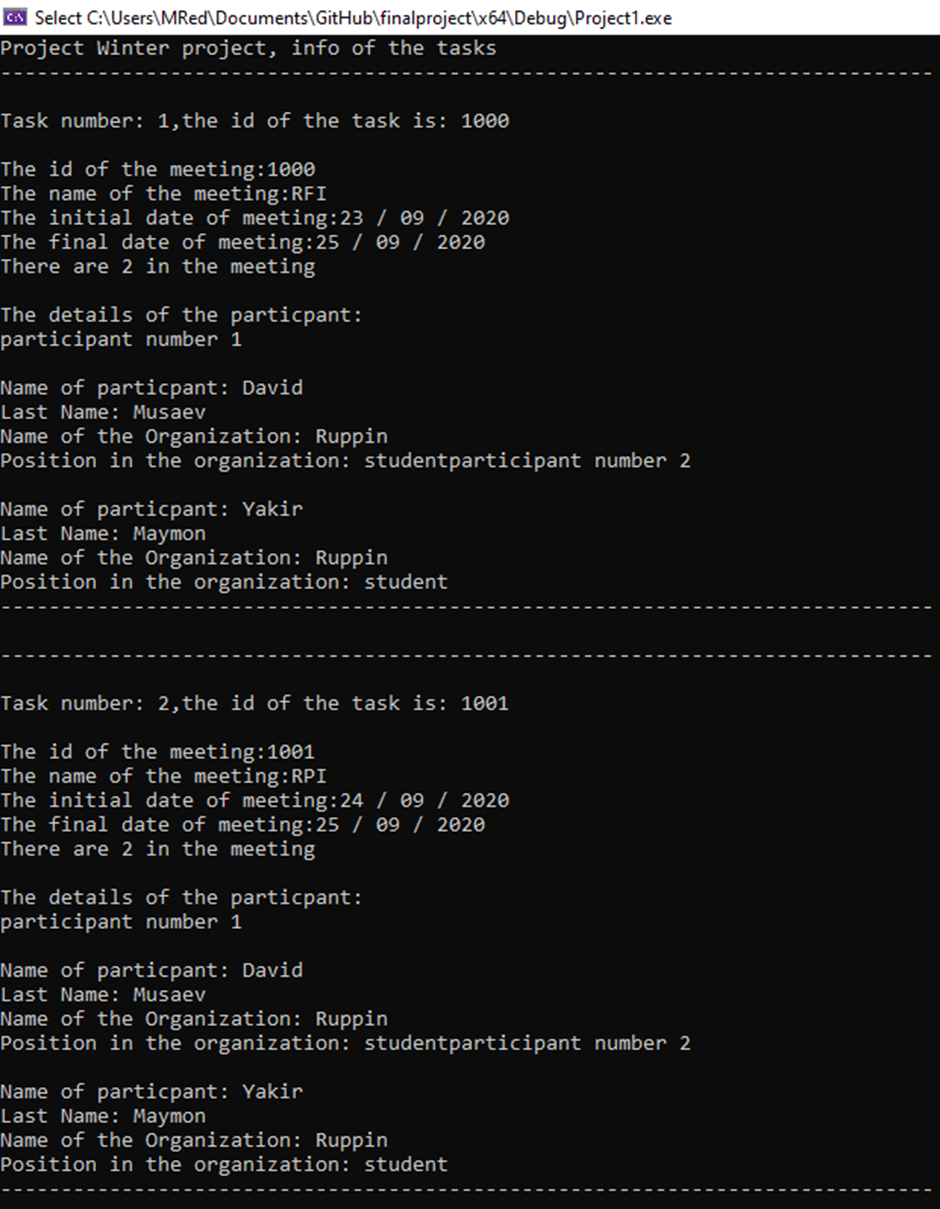
Task: Click the command prompt icon in title bar
Action: (13, 17)
